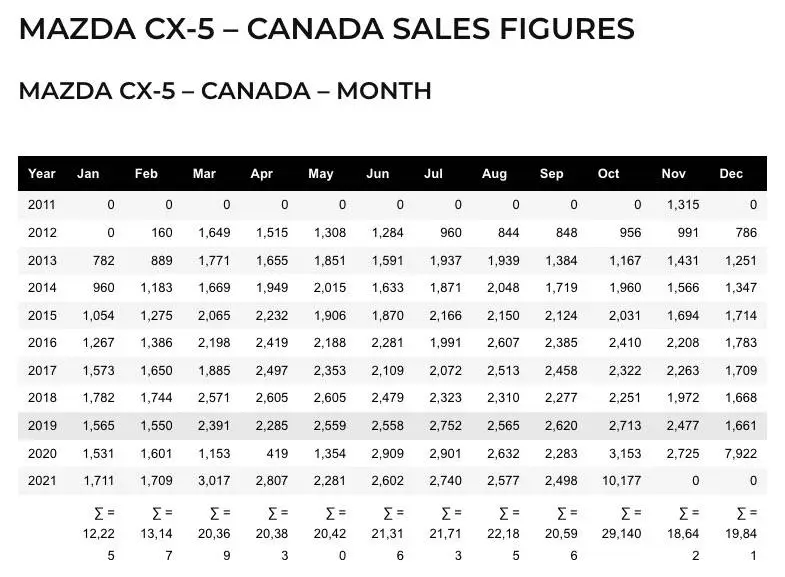Select the Jan column header
785x577 pixels.
click(88, 174)
